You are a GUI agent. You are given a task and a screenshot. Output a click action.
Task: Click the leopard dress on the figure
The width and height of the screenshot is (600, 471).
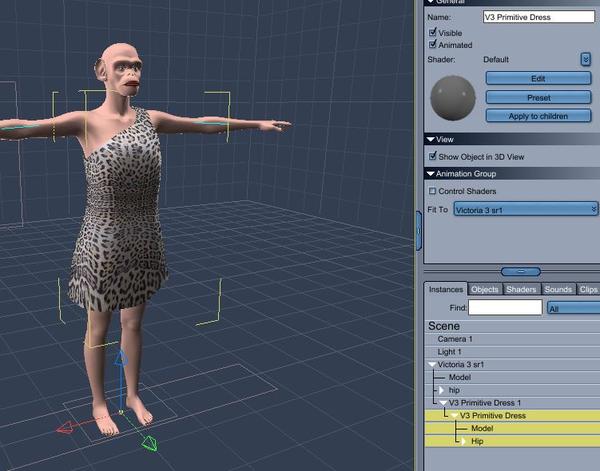coord(121,214)
